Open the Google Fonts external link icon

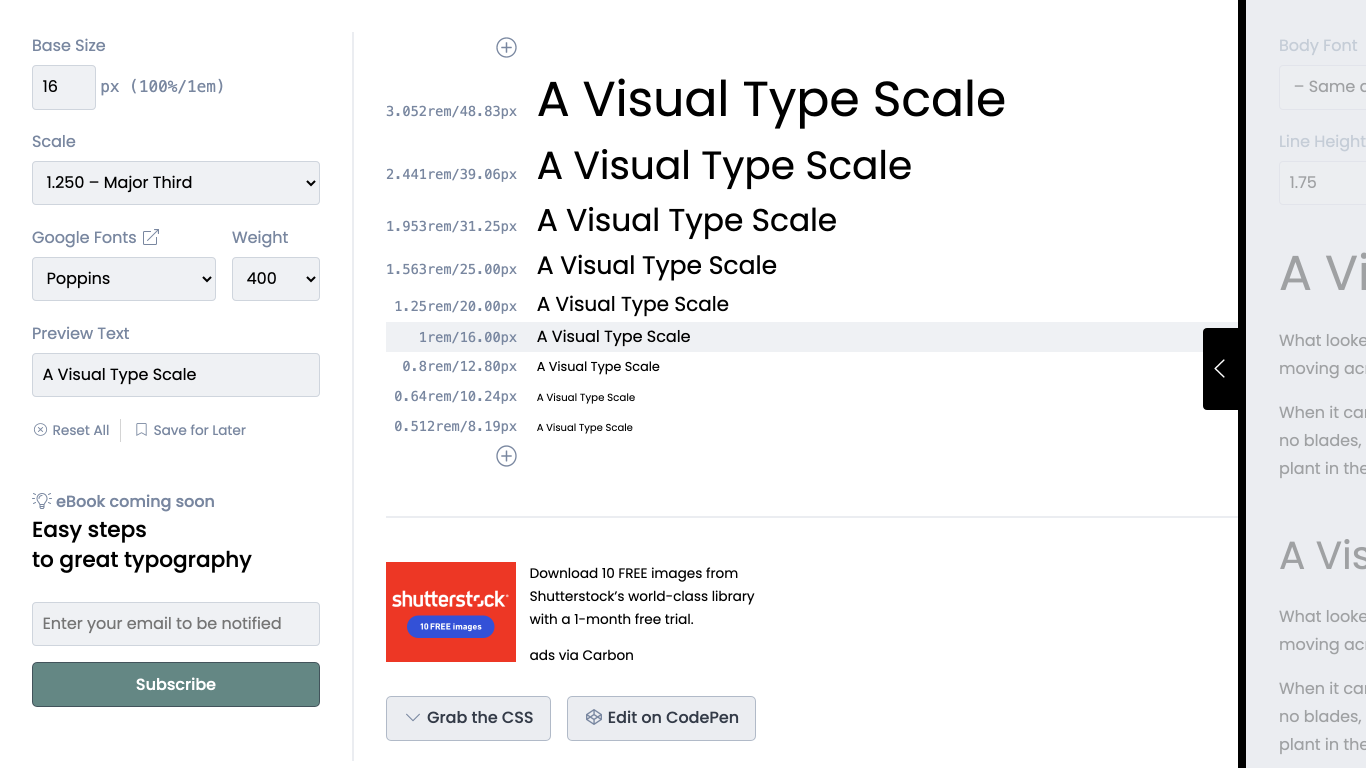[151, 237]
